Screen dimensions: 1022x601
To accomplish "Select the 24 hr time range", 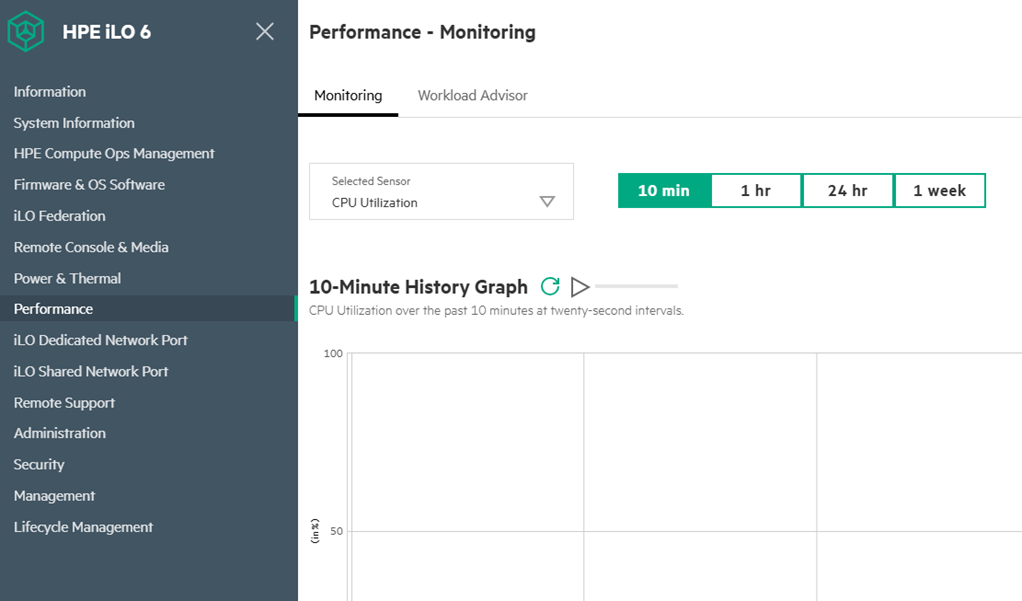I will [847, 191].
